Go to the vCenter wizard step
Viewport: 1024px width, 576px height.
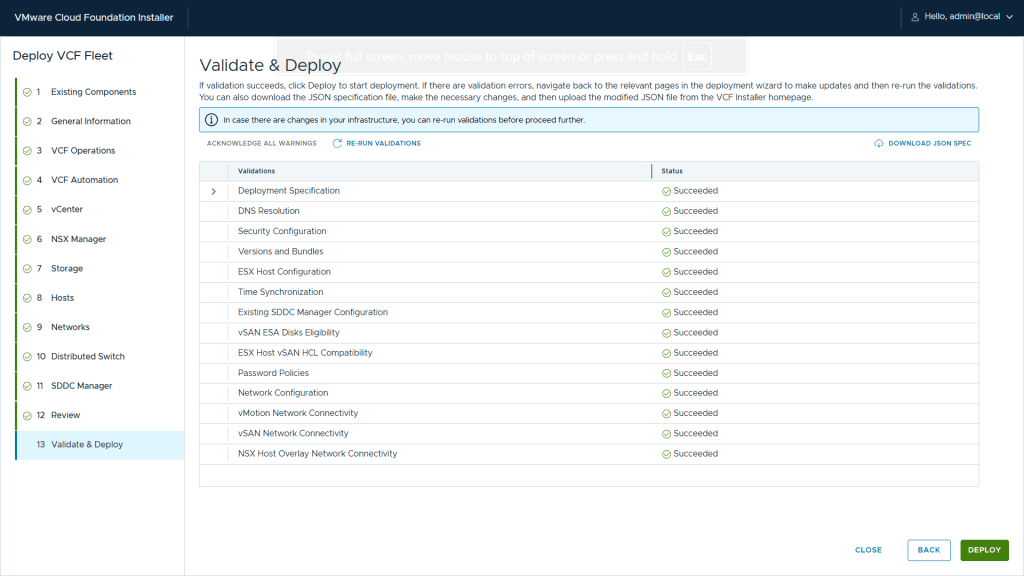click(x=66, y=210)
